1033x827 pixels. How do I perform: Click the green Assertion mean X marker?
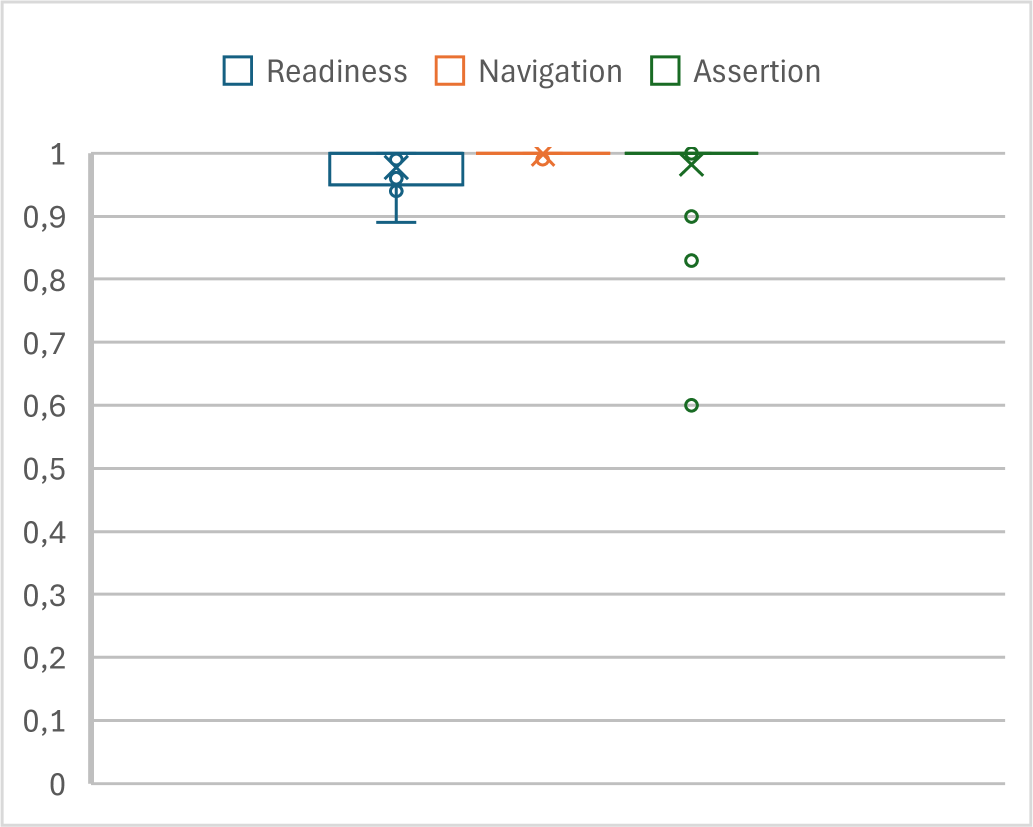coord(691,166)
